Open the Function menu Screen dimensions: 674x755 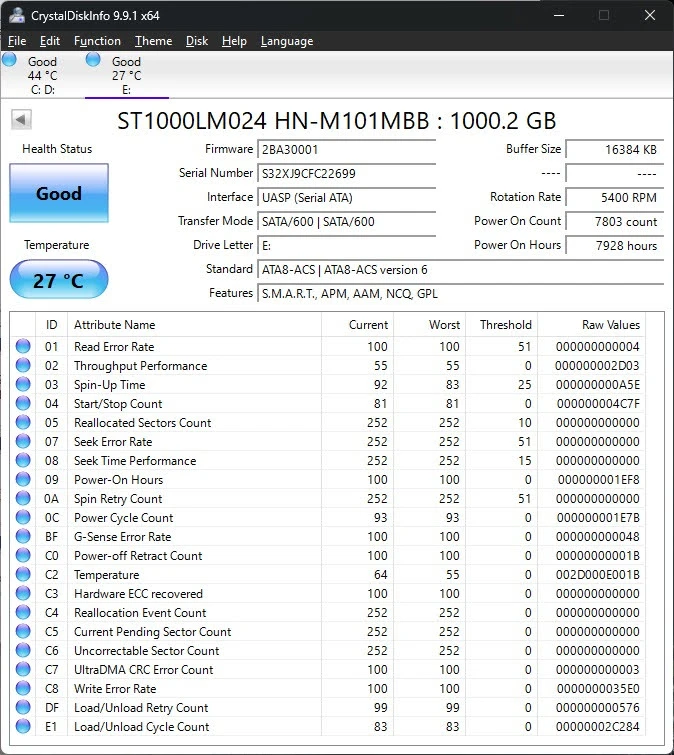97,41
